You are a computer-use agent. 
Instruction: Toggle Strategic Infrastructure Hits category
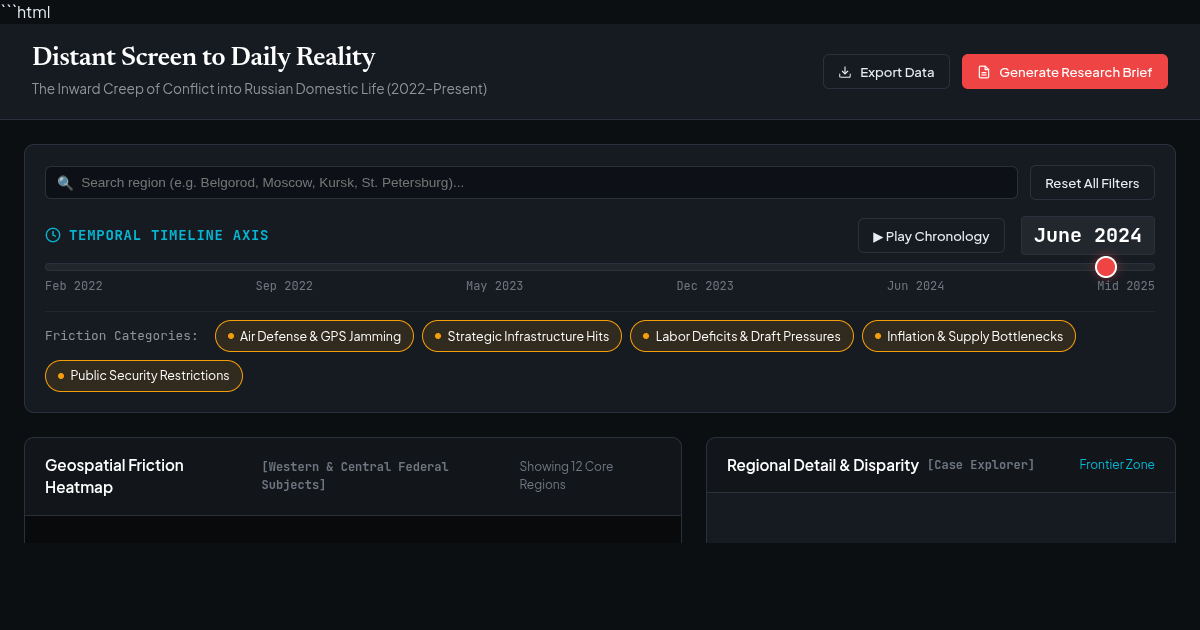pyautogui.click(x=522, y=336)
